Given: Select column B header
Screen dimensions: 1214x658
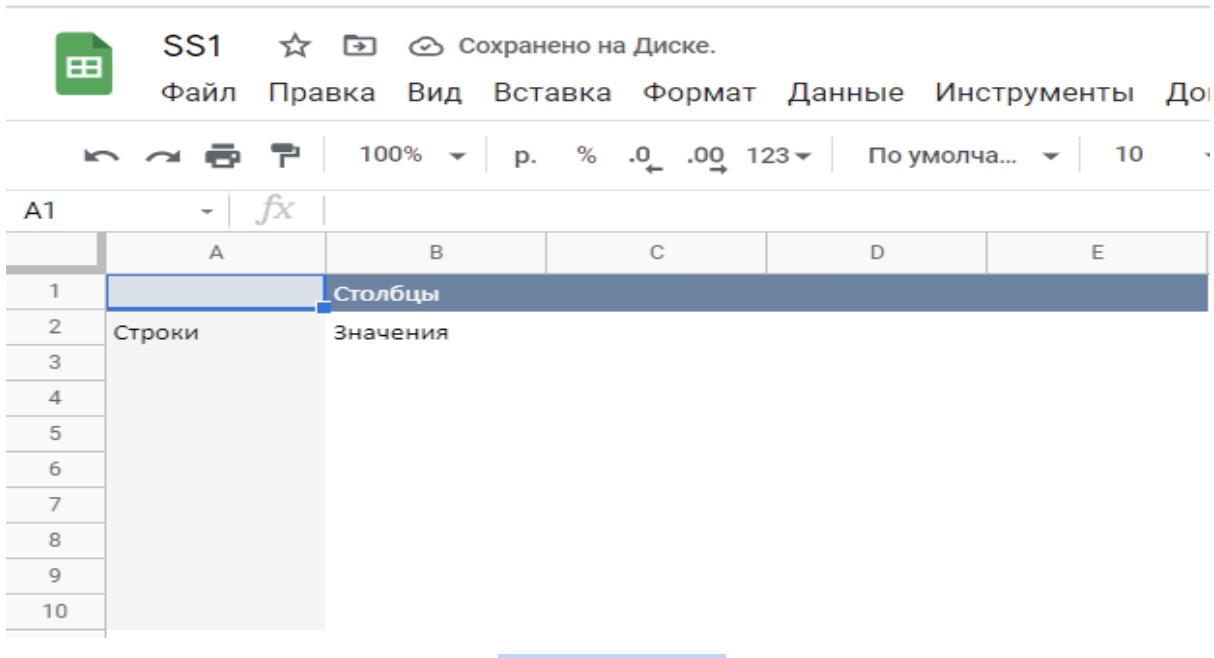Looking at the screenshot, I should (436, 254).
